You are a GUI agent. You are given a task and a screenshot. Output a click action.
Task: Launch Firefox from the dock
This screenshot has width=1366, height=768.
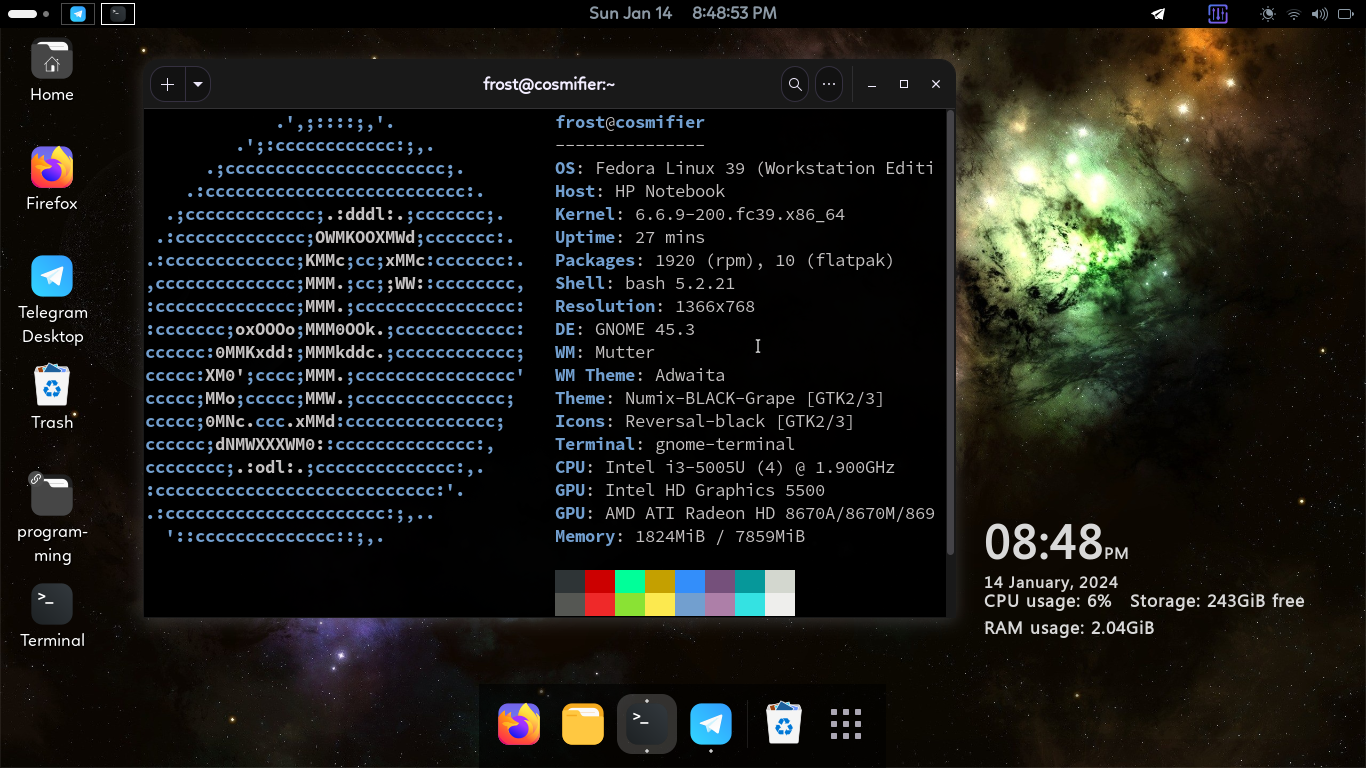[519, 724]
